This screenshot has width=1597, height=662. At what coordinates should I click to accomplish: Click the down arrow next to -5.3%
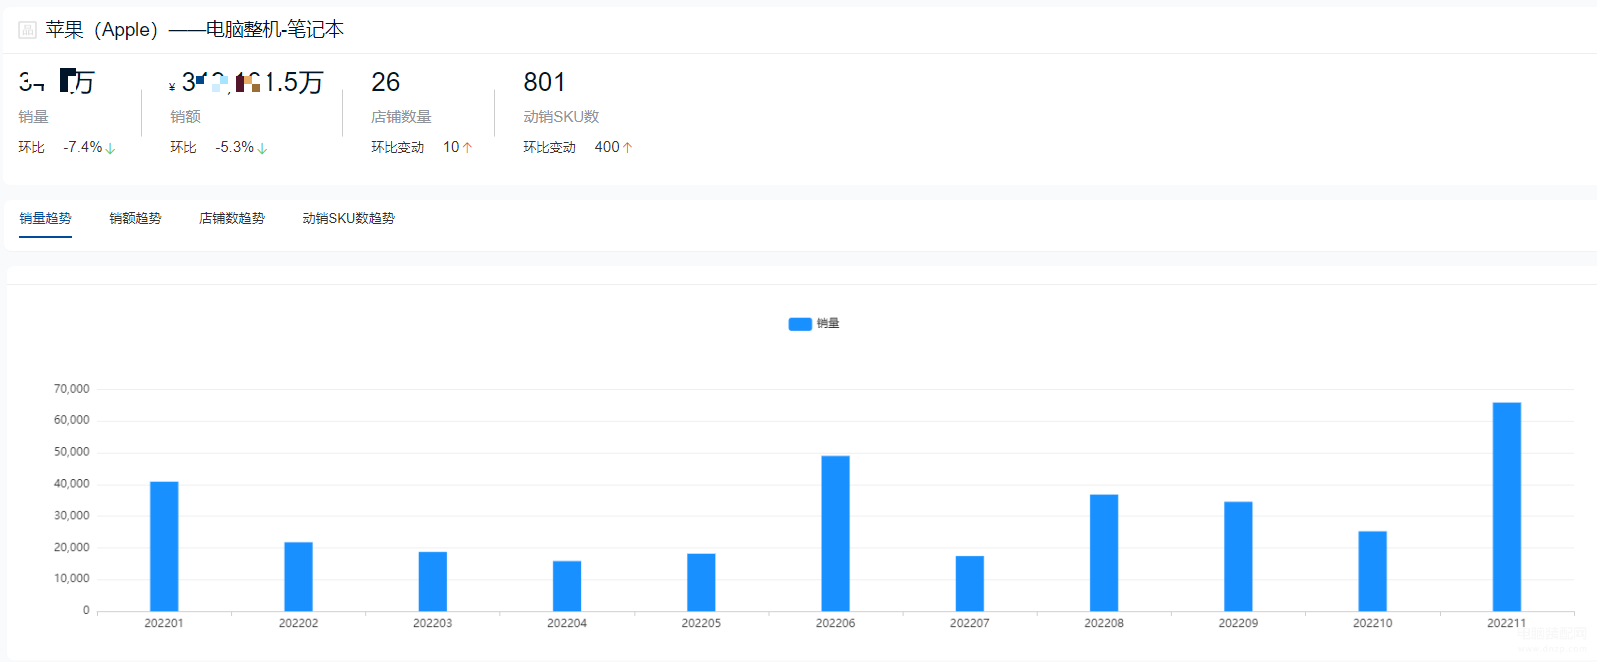tap(262, 149)
